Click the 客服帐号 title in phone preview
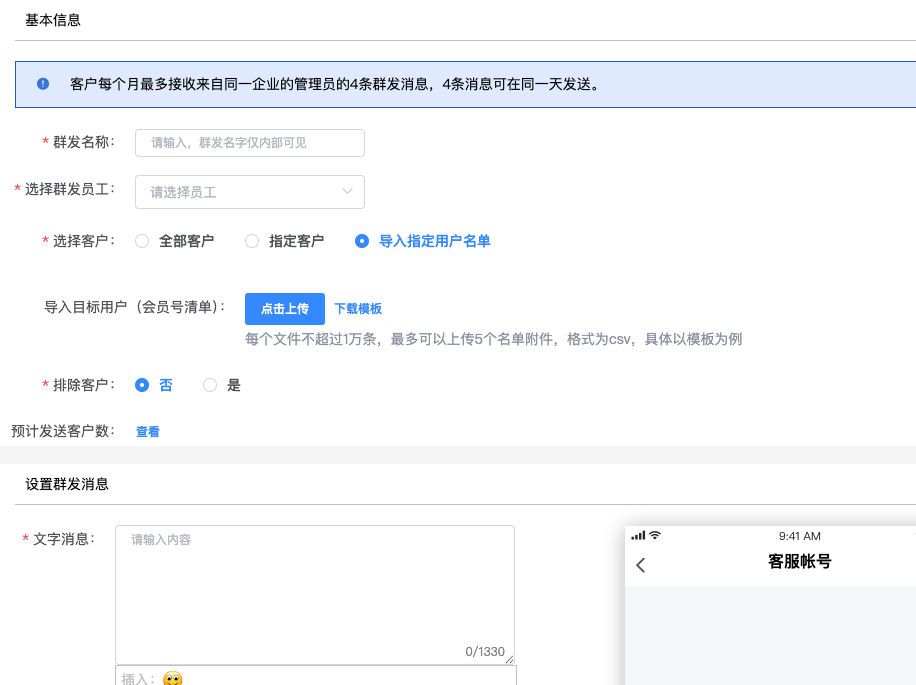Viewport: 916px width, 685px height. click(800, 562)
